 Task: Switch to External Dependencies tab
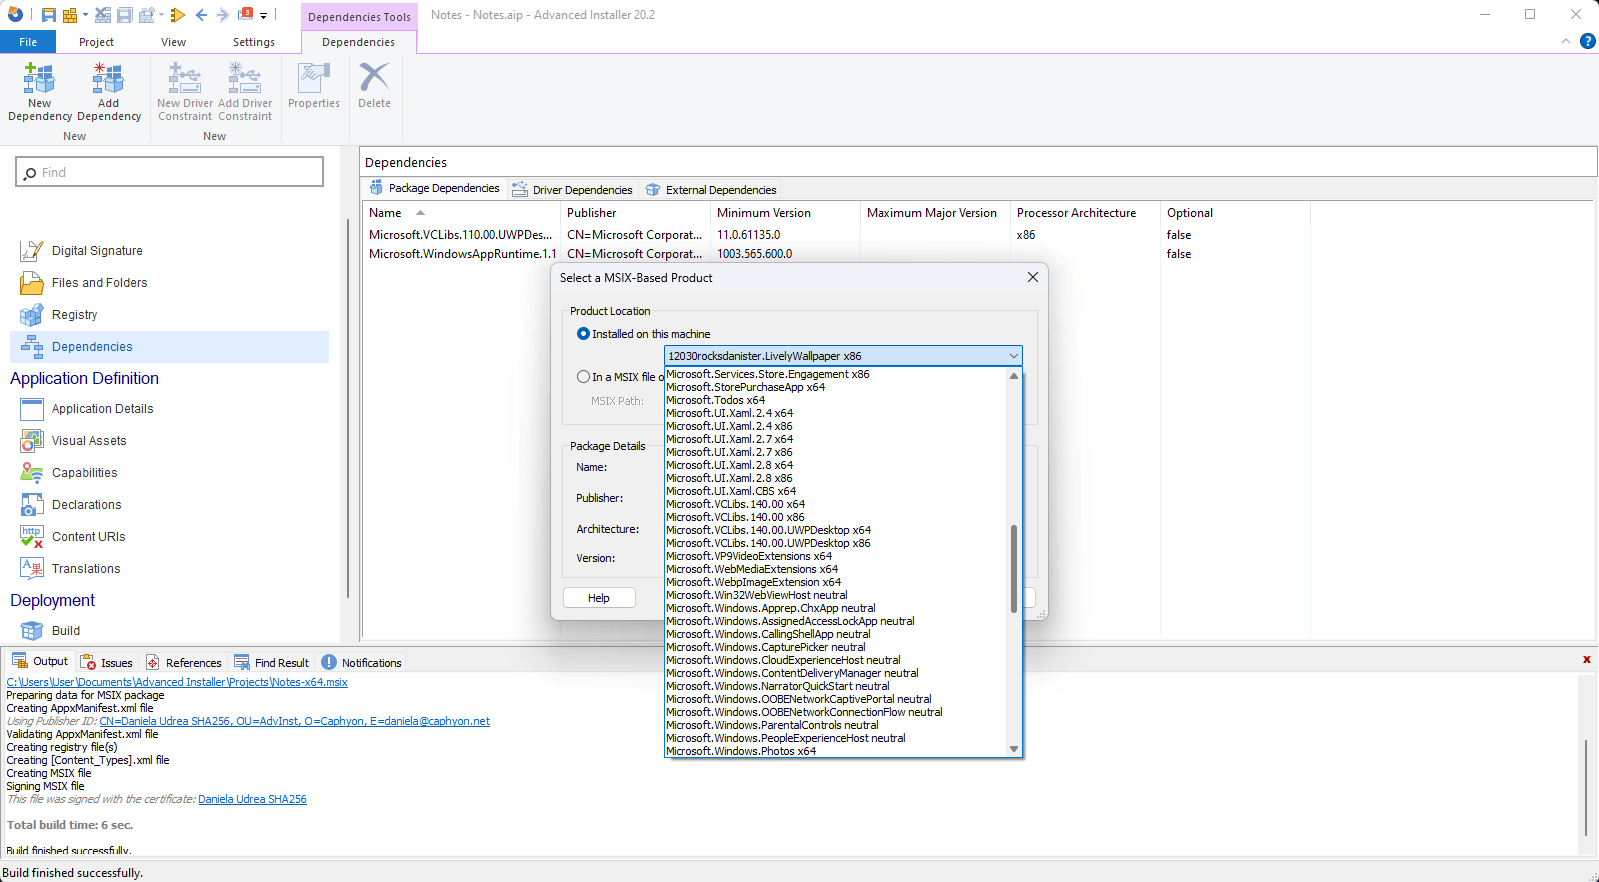click(x=711, y=189)
